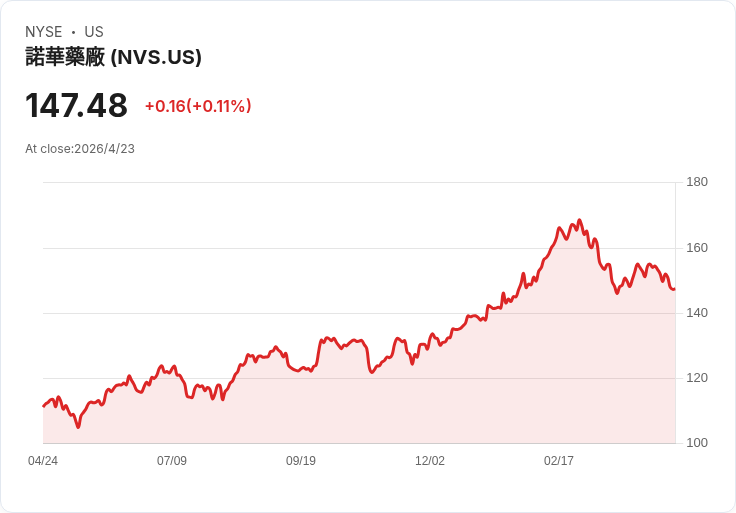Click the 140 y-axis label
736x513 pixels.
[697, 313]
